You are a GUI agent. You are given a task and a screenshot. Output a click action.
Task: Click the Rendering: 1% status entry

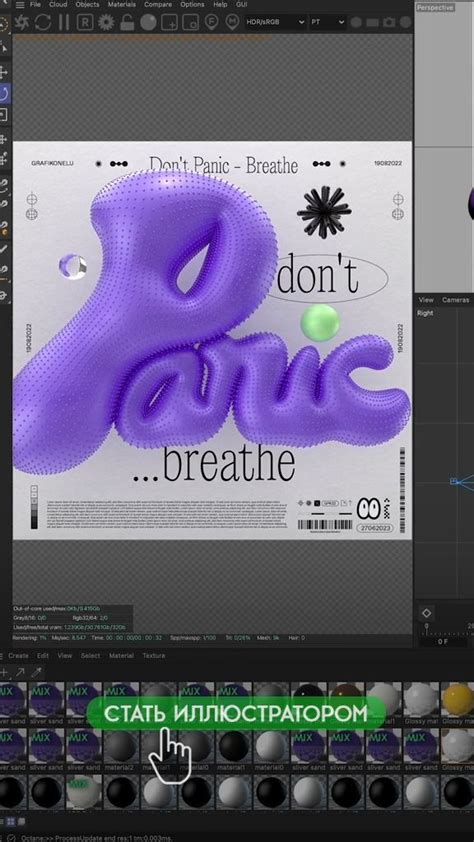point(29,637)
